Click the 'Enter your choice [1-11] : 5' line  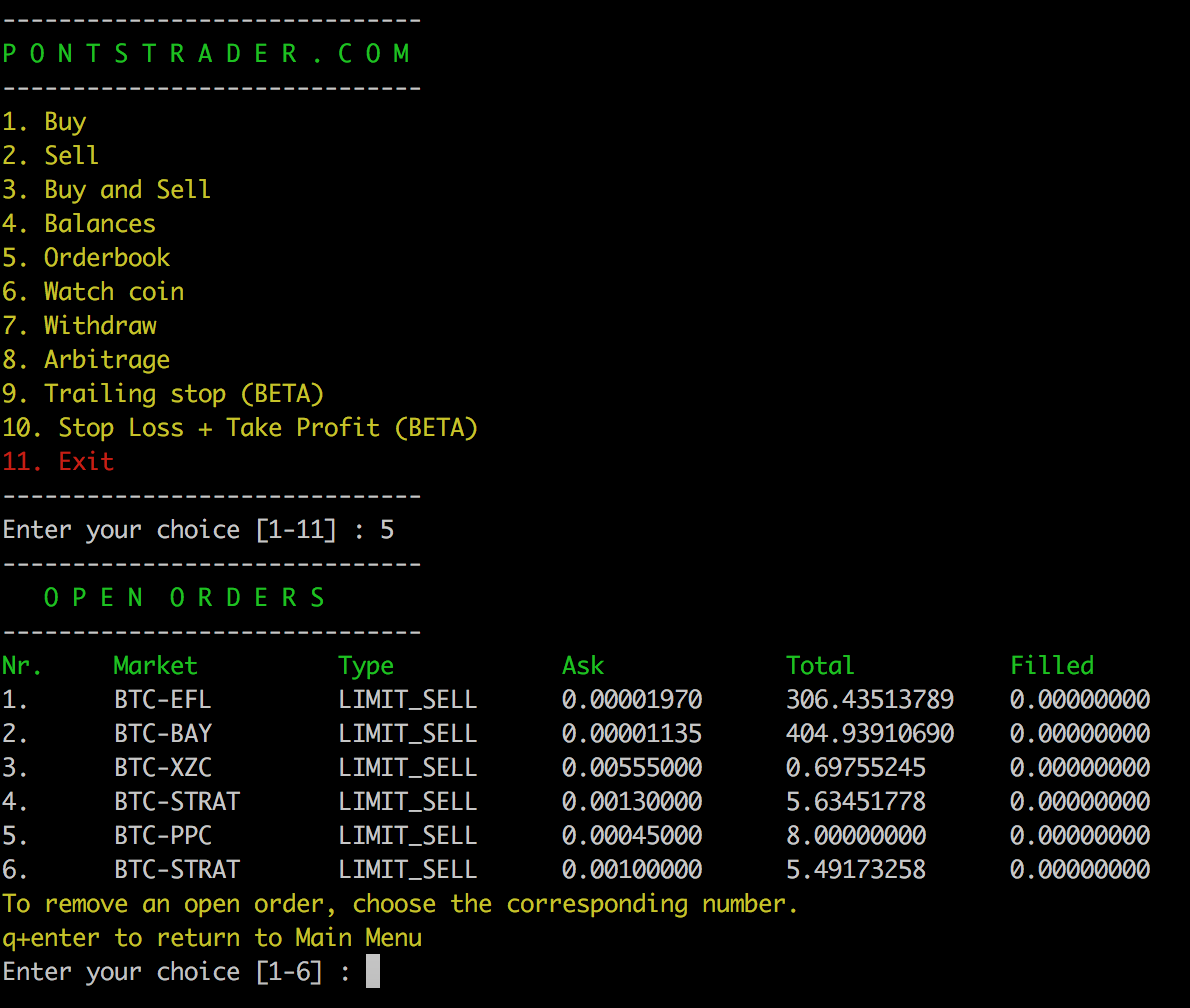[197, 530]
